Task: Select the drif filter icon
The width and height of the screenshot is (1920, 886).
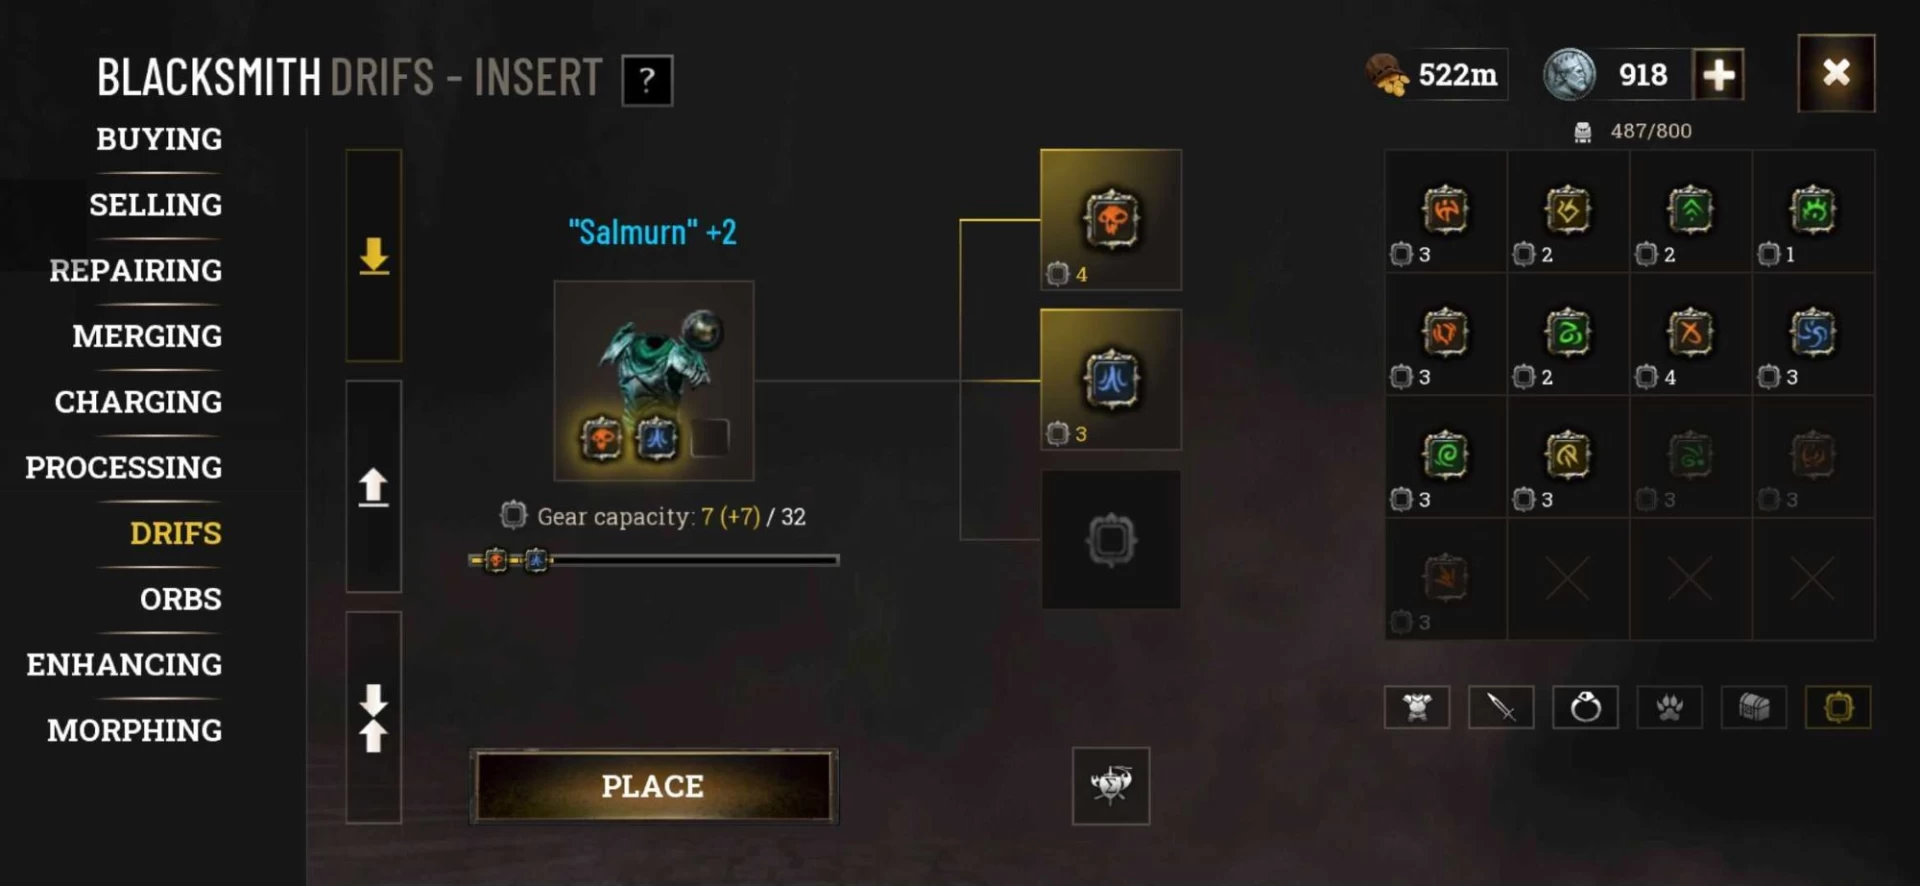Action: click(x=1838, y=707)
